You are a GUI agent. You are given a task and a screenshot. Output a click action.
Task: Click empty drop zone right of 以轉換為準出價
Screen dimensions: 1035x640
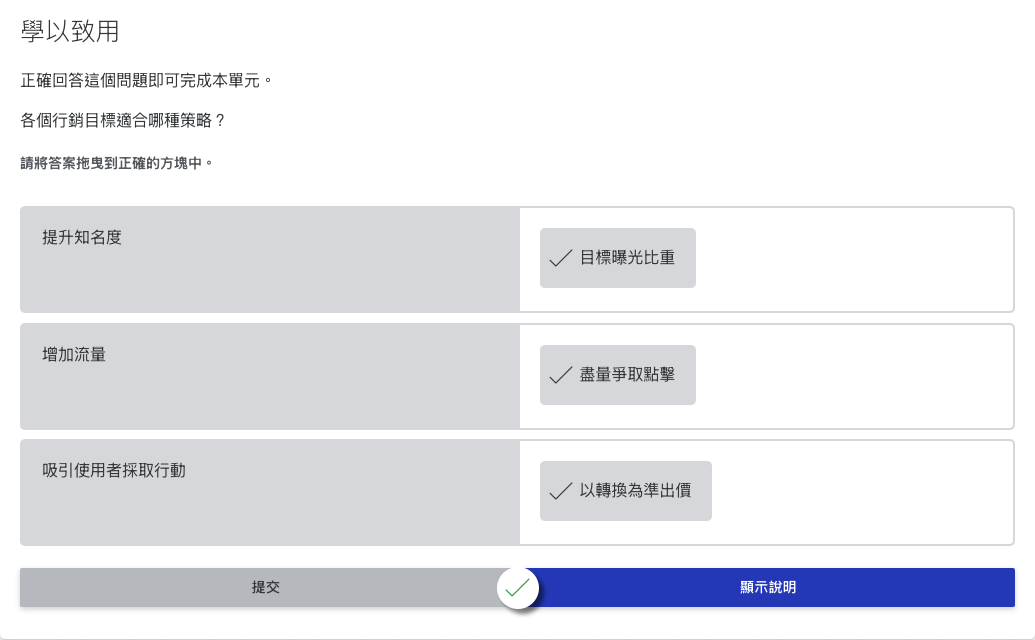click(x=860, y=492)
